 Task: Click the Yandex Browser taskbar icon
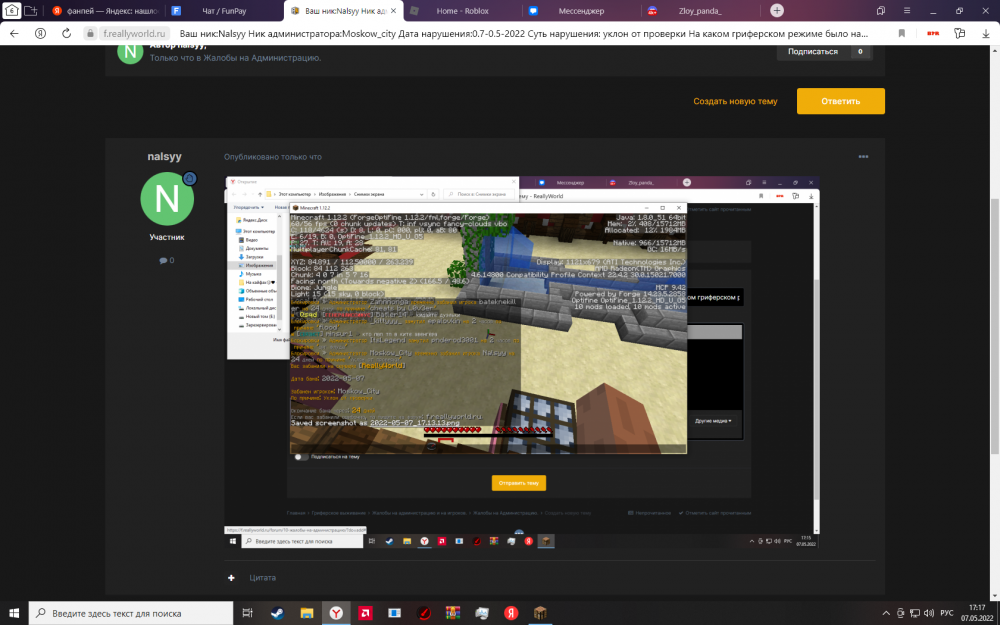pyautogui.click(x=336, y=613)
